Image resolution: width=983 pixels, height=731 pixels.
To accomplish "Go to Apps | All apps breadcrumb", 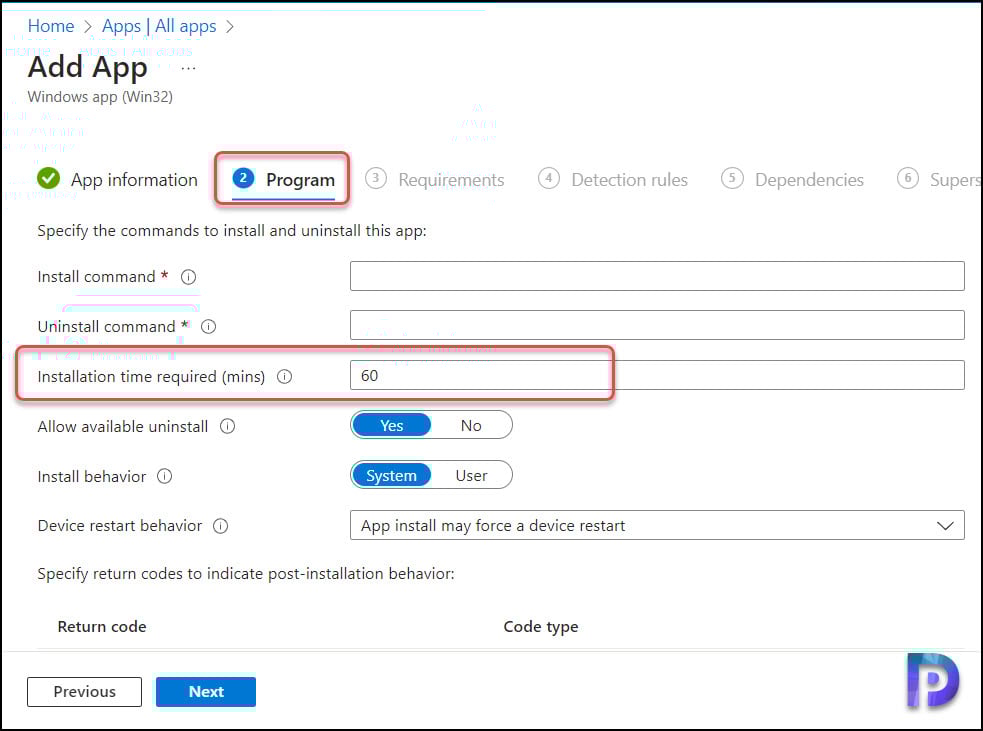I will [159, 26].
